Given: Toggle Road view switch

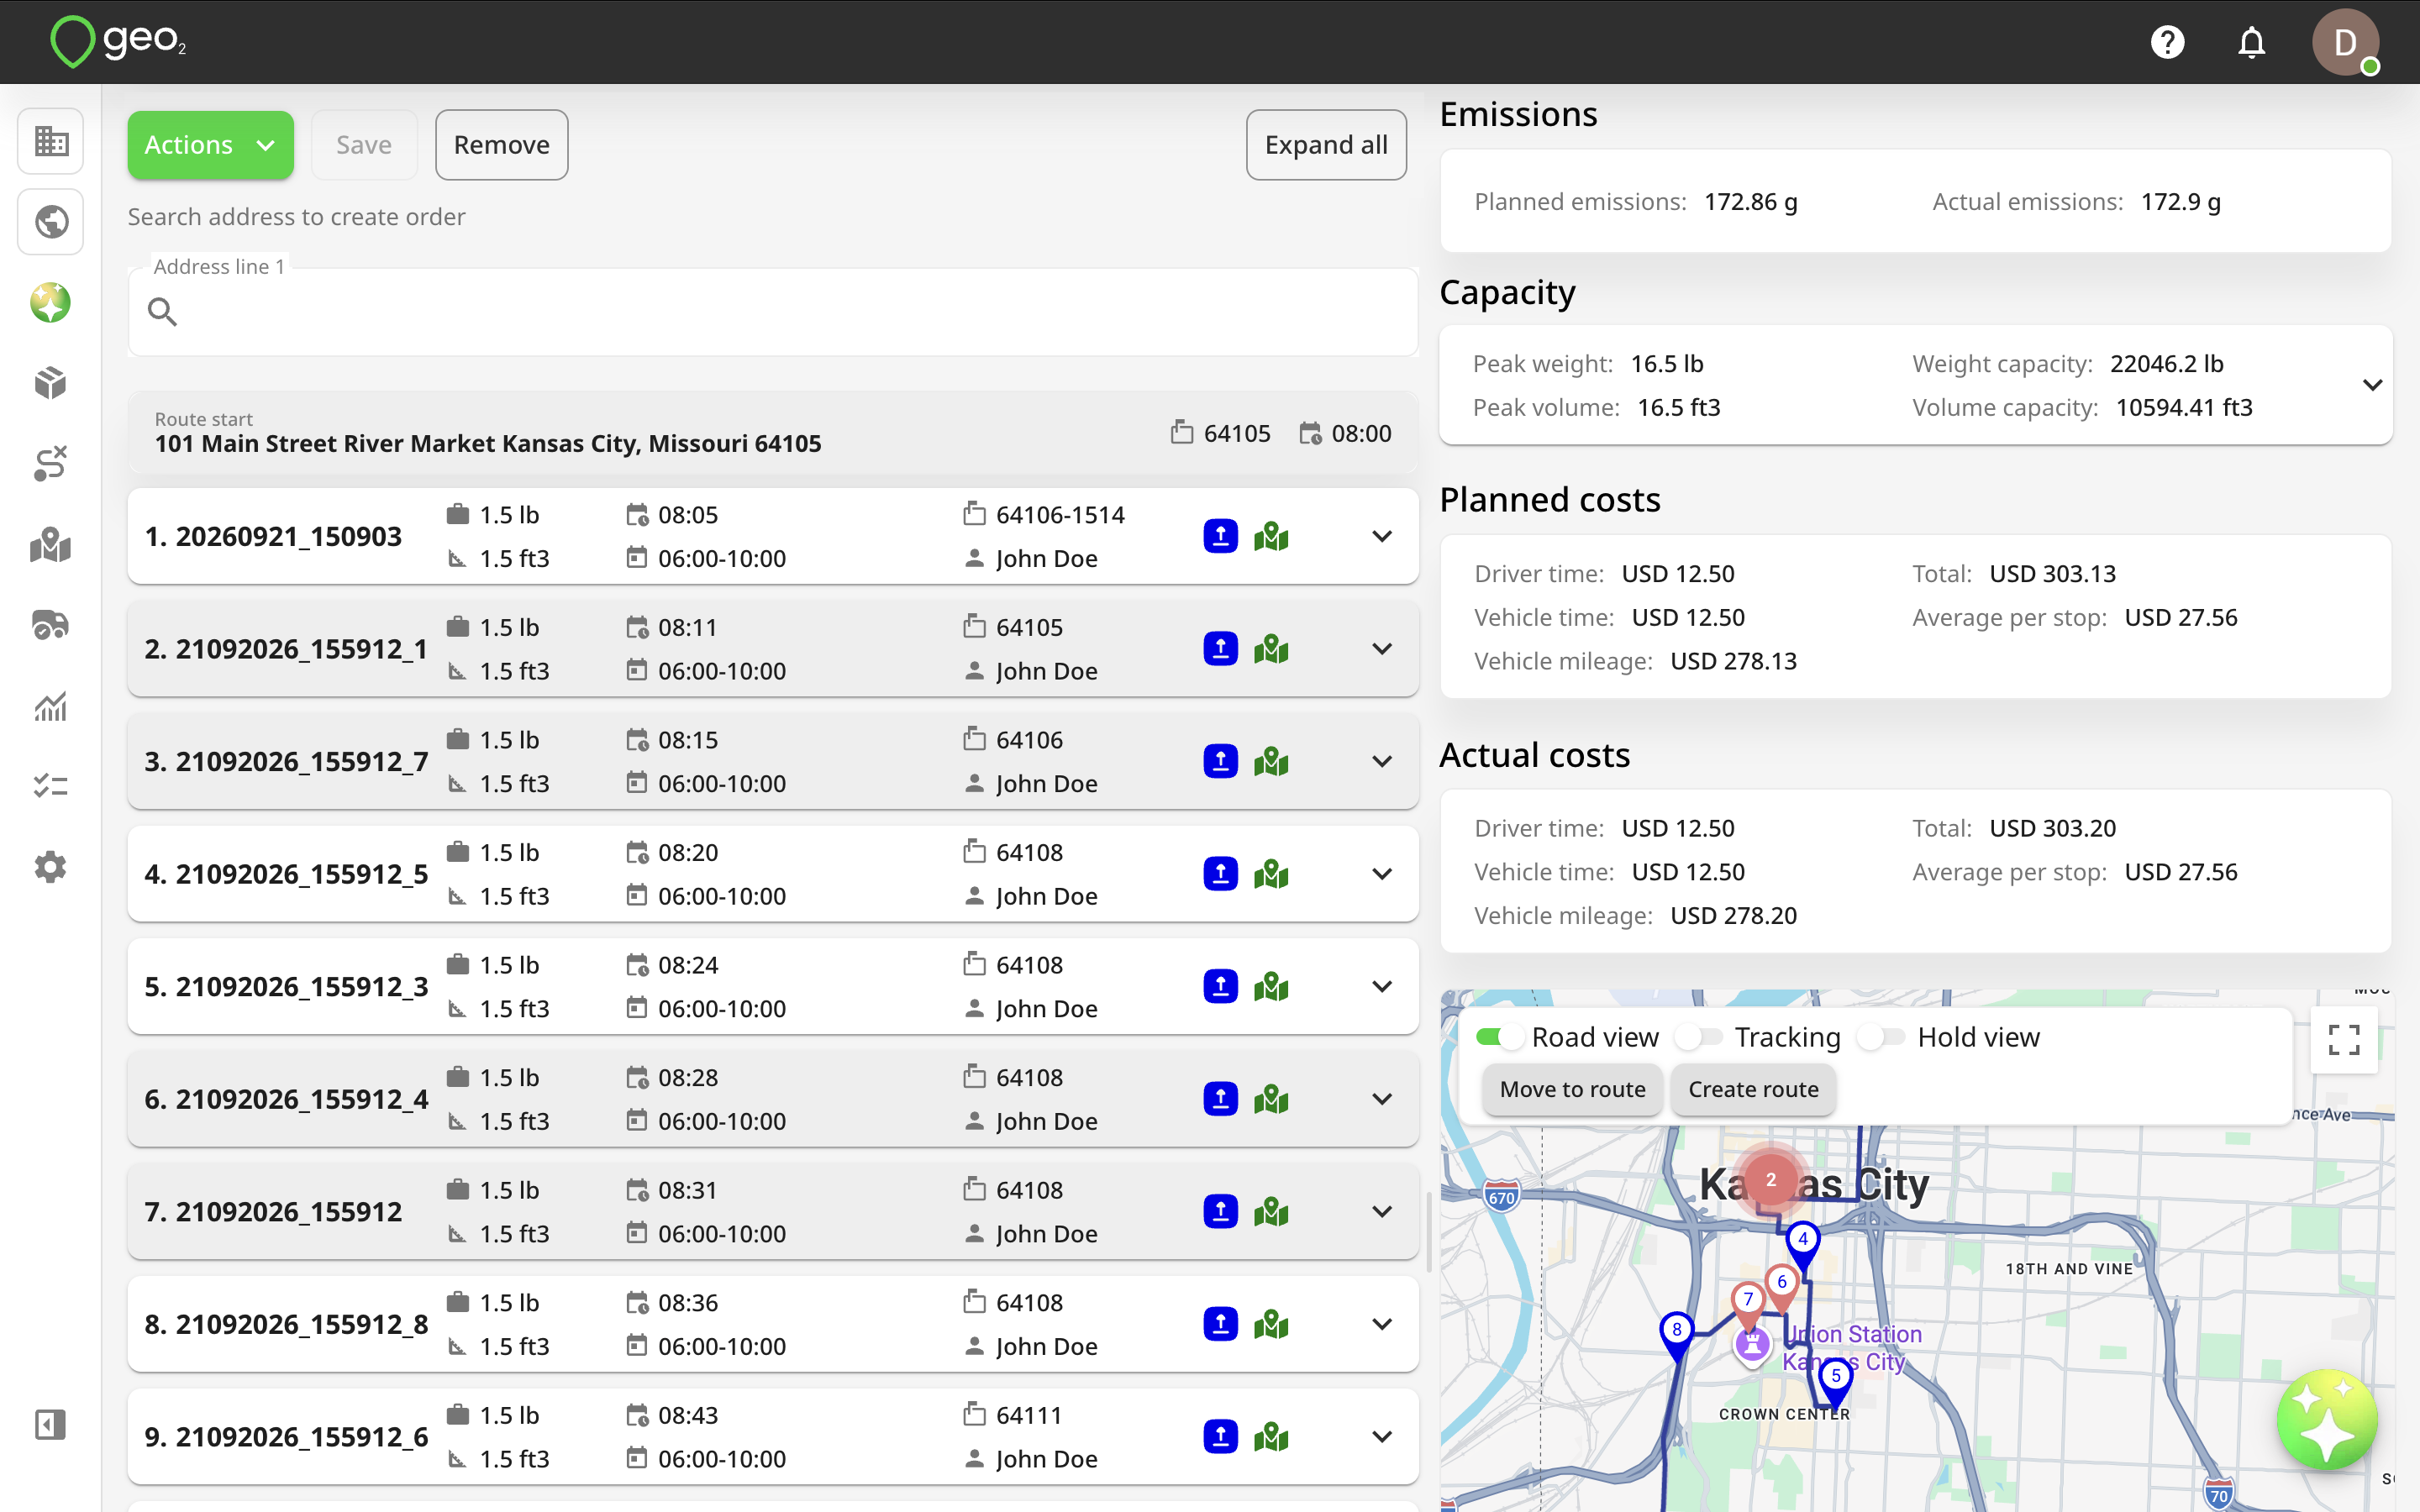Looking at the screenshot, I should [1498, 1037].
